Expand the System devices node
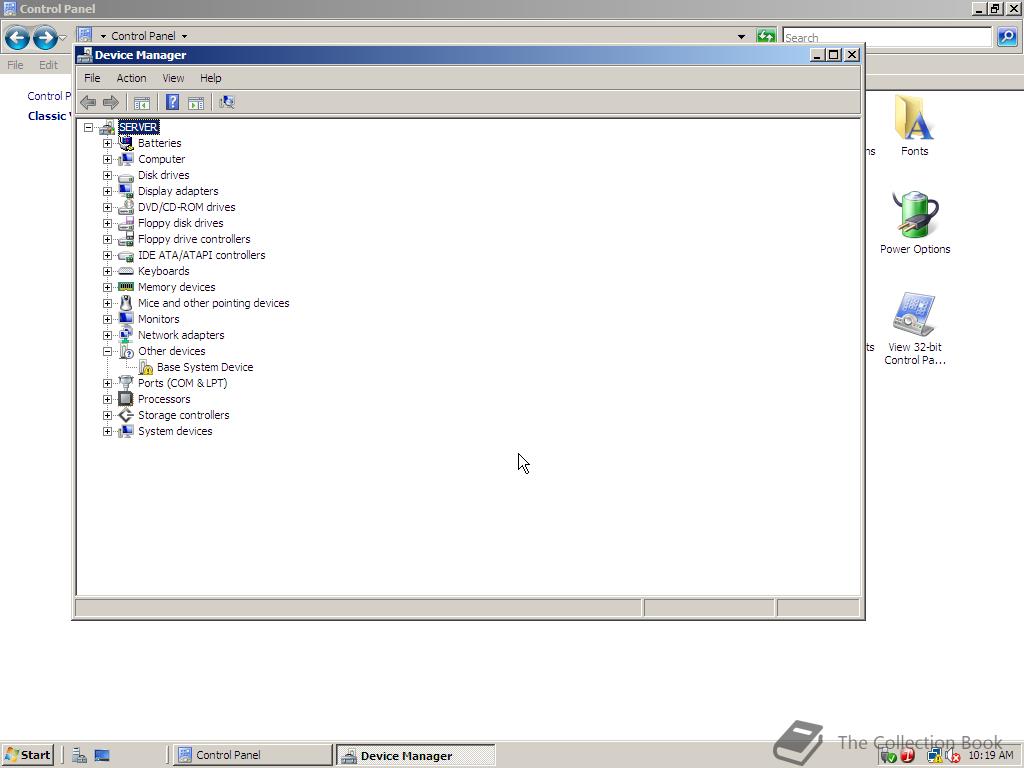The height and width of the screenshot is (768, 1024). click(x=108, y=431)
